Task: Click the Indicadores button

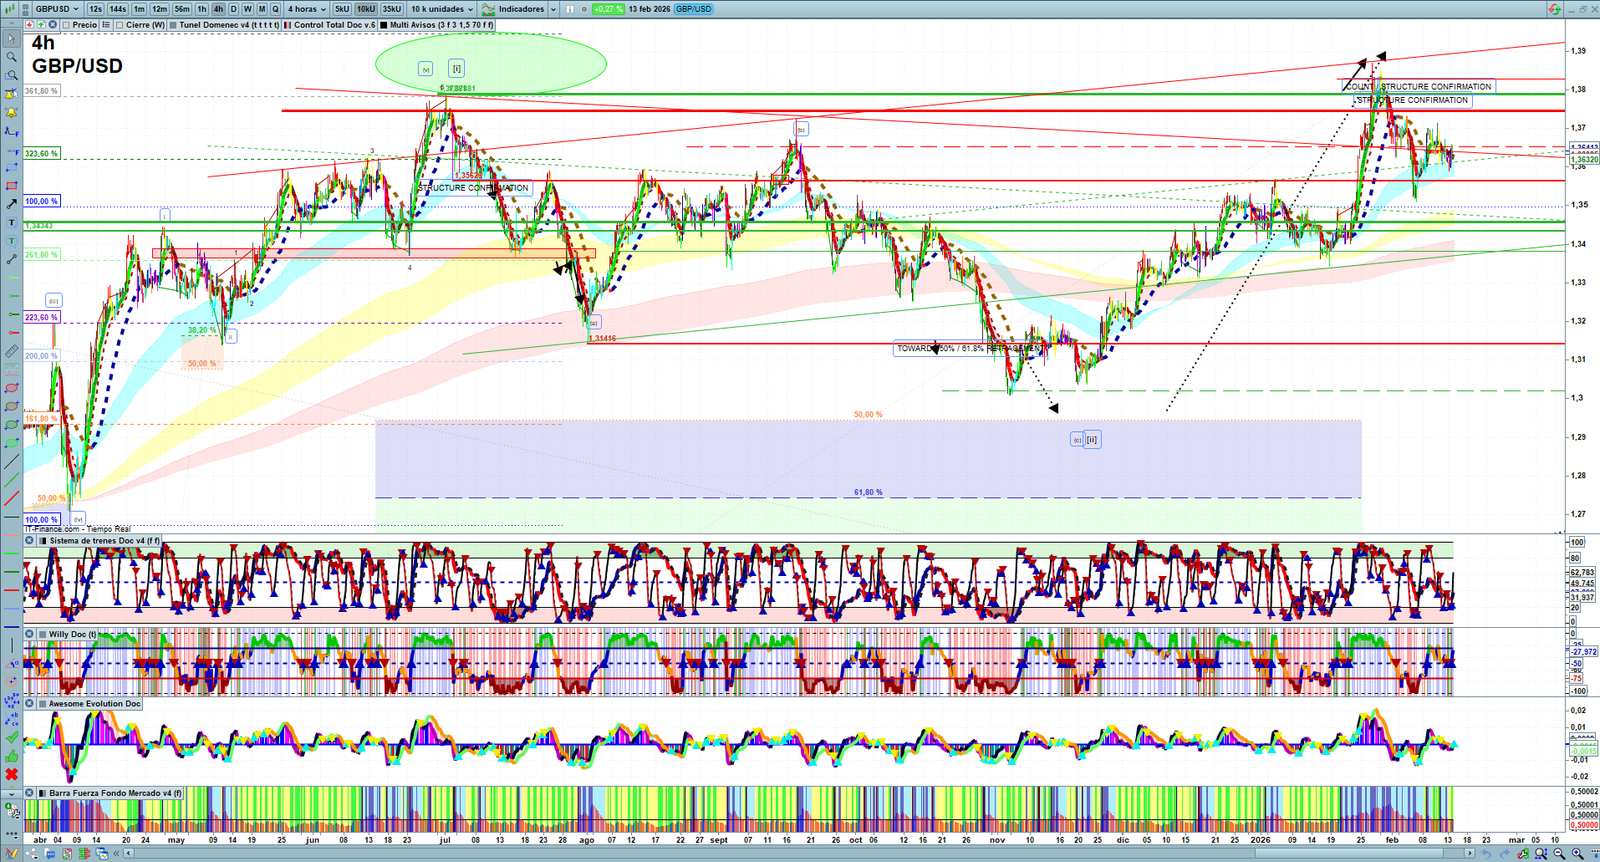Action: point(520,9)
